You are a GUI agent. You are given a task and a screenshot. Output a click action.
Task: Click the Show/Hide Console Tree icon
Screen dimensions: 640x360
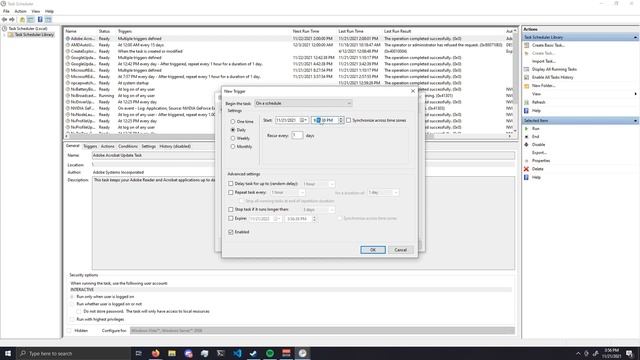click(x=31, y=20)
